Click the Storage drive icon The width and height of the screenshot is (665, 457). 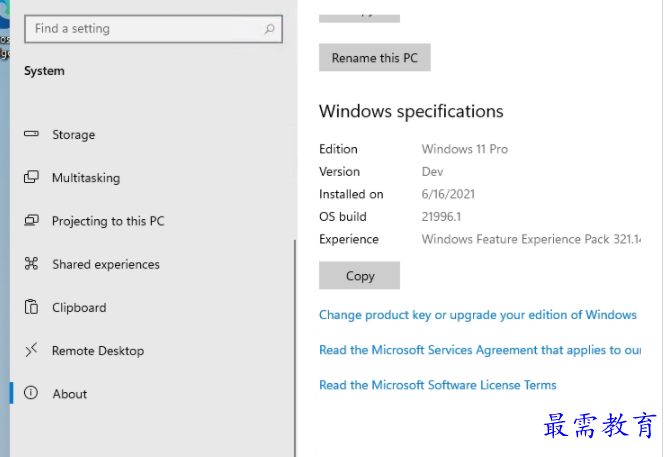pyautogui.click(x=31, y=134)
